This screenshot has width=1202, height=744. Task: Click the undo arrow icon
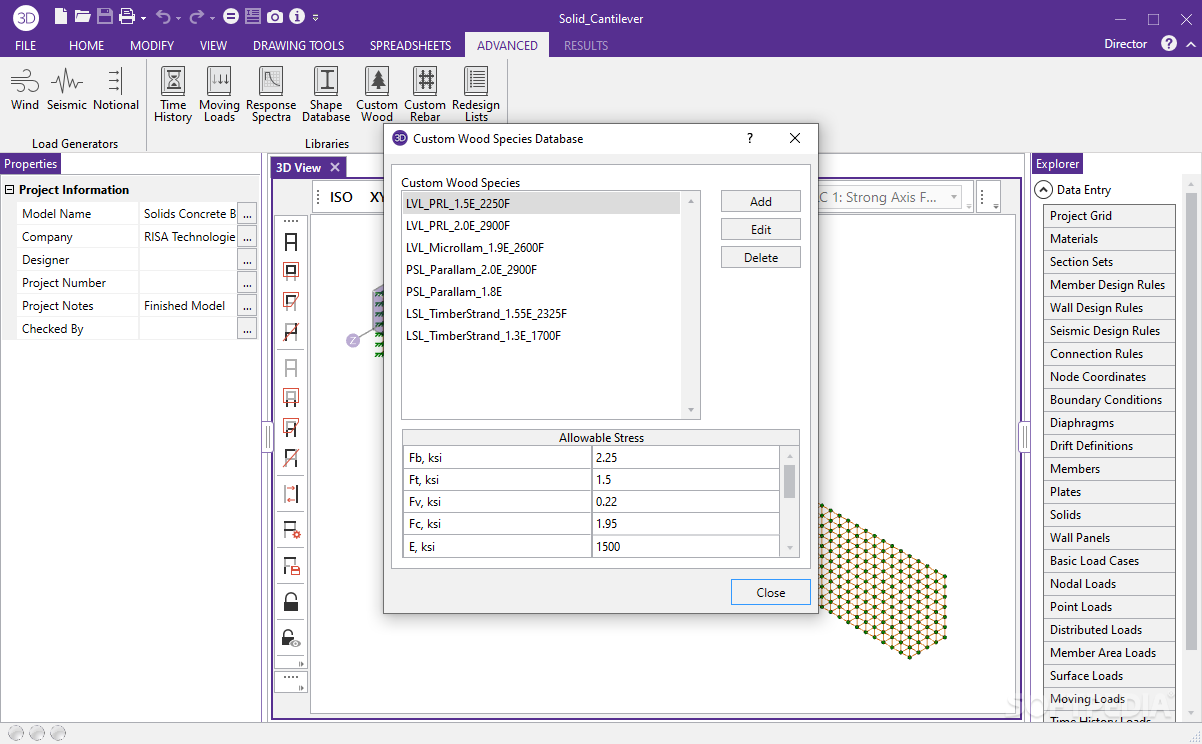164,17
